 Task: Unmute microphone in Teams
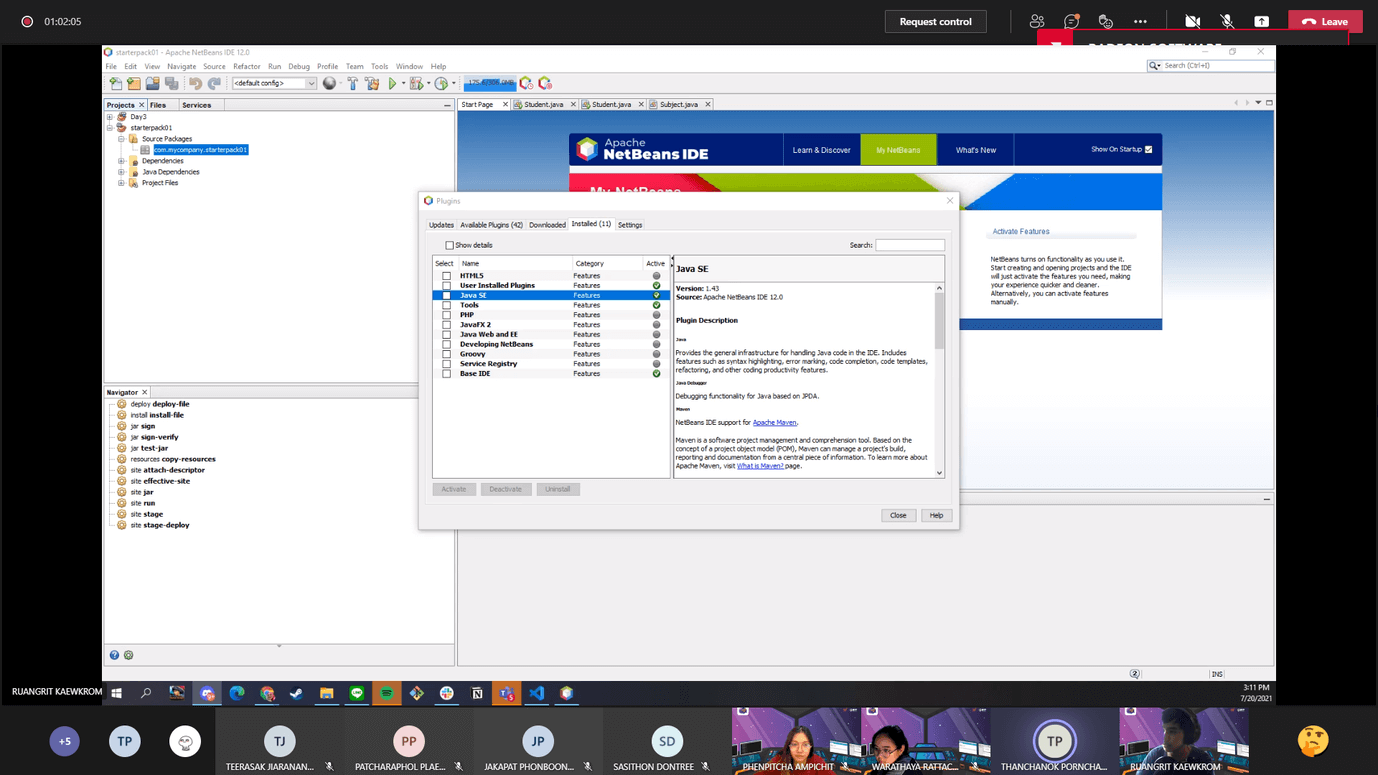coord(1227,21)
